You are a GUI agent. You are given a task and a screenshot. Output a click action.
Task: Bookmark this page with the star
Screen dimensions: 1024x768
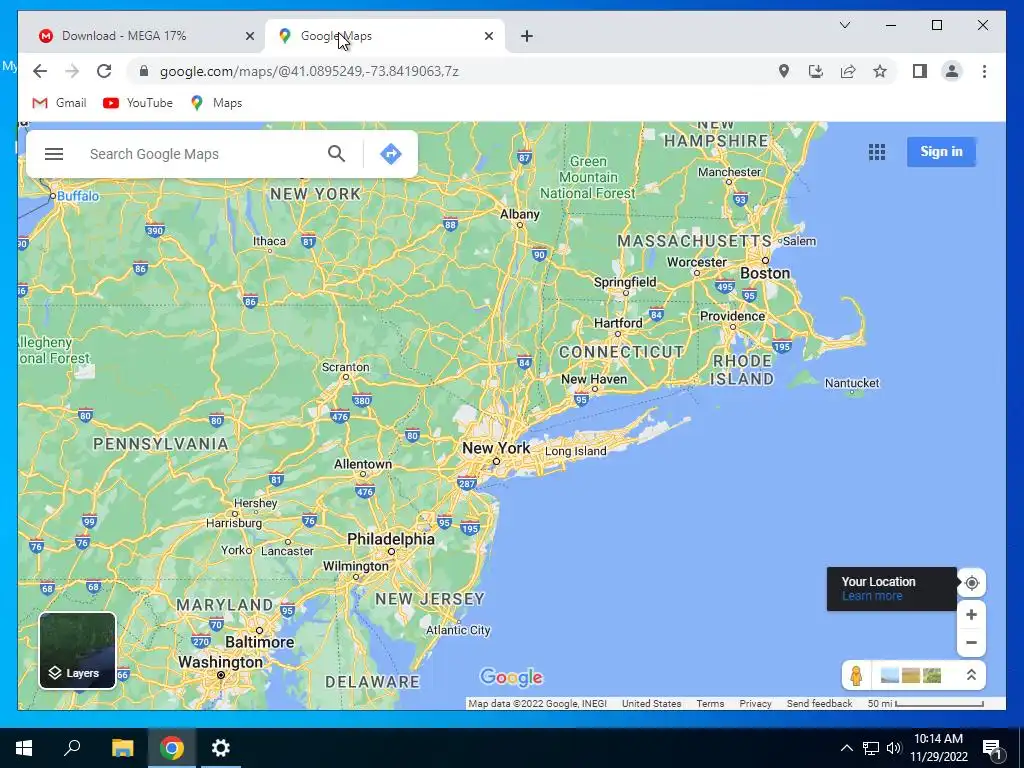(880, 71)
